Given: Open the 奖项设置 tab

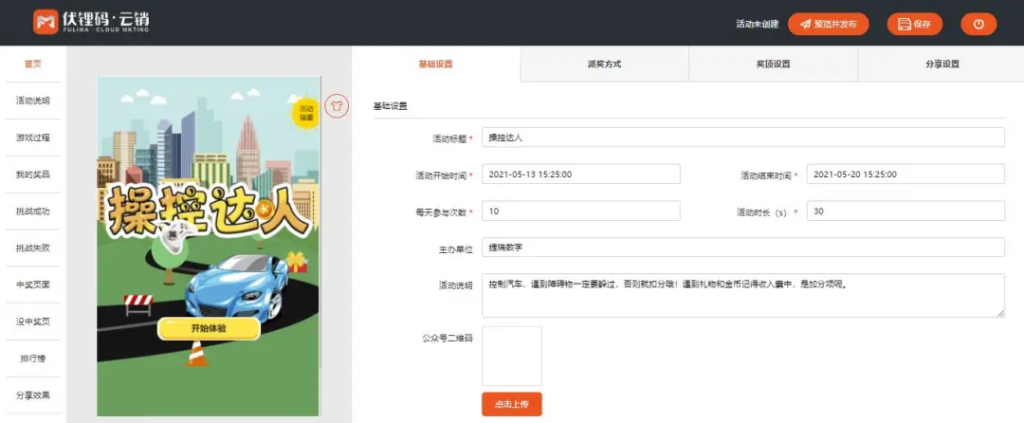Looking at the screenshot, I should tap(773, 64).
